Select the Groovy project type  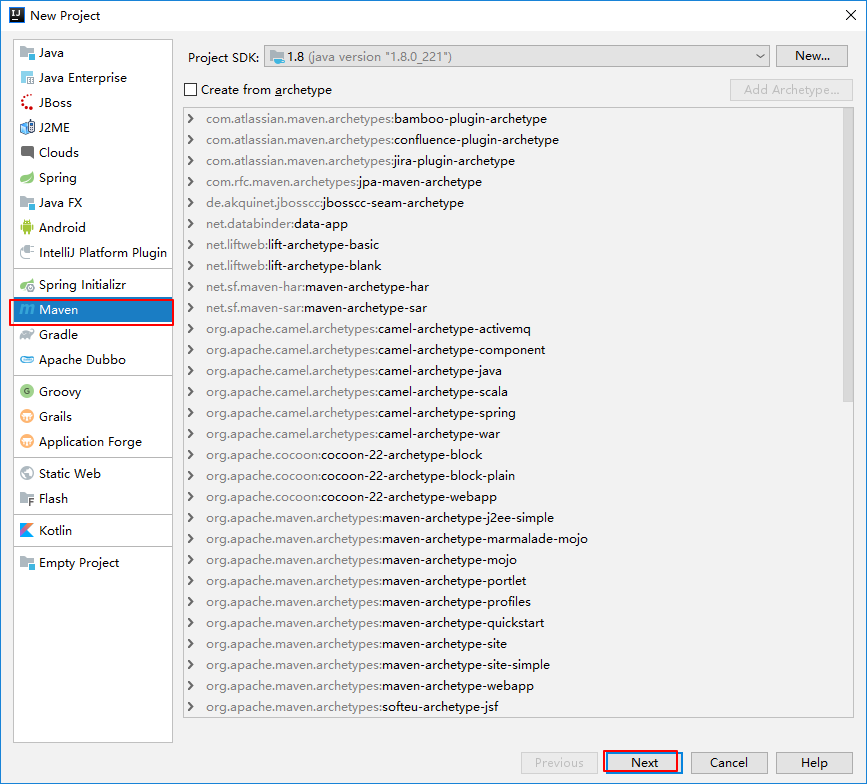pyautogui.click(x=60, y=391)
